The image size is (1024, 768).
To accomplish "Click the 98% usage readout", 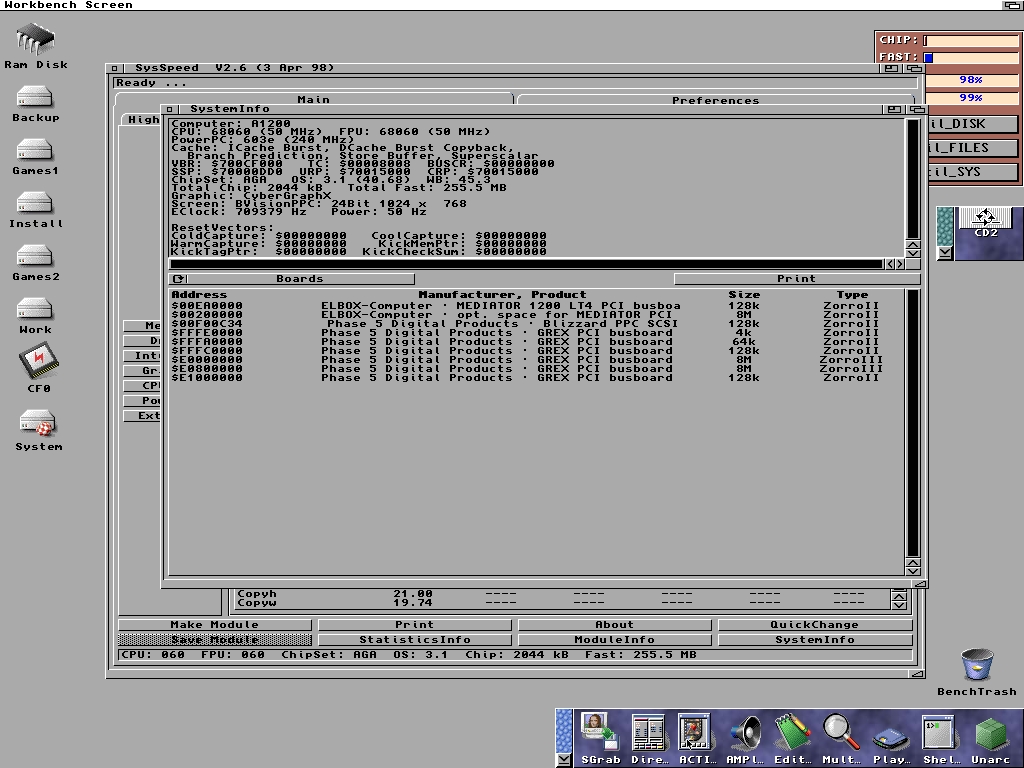I will 971,80.
